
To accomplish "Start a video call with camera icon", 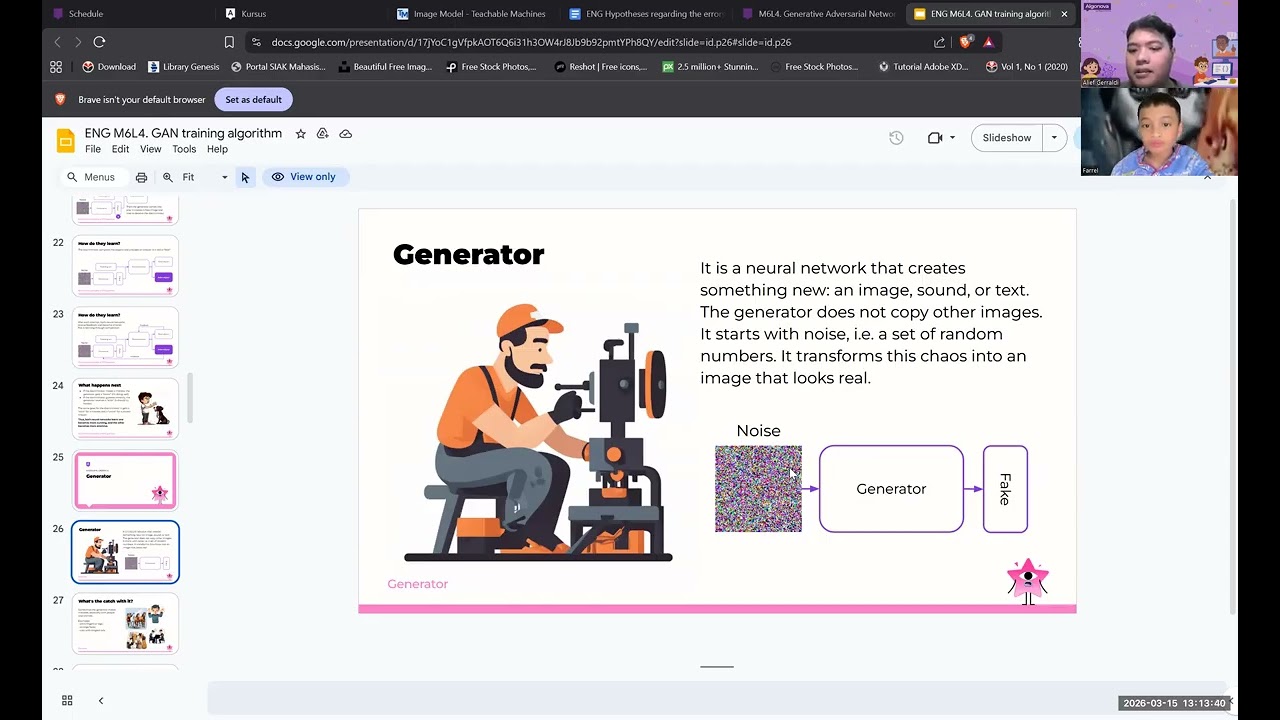I will coord(935,138).
